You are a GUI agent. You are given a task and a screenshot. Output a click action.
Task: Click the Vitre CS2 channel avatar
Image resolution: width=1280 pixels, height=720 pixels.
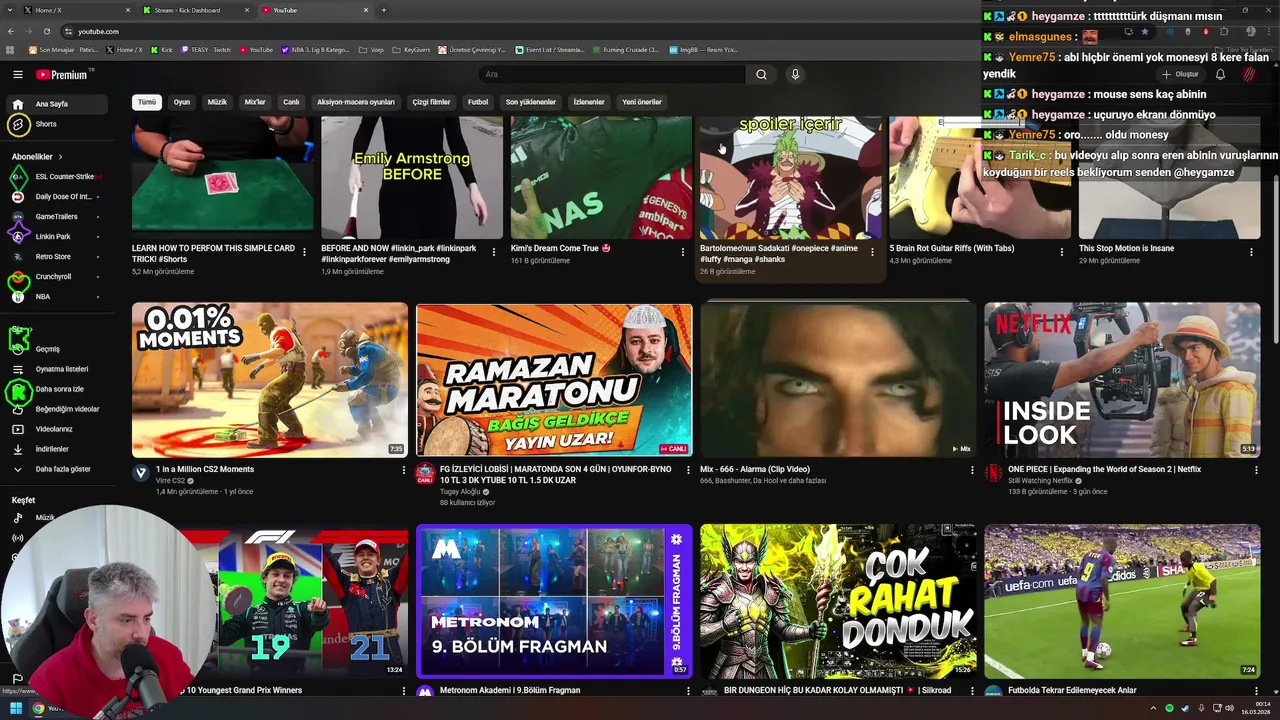pos(141,473)
